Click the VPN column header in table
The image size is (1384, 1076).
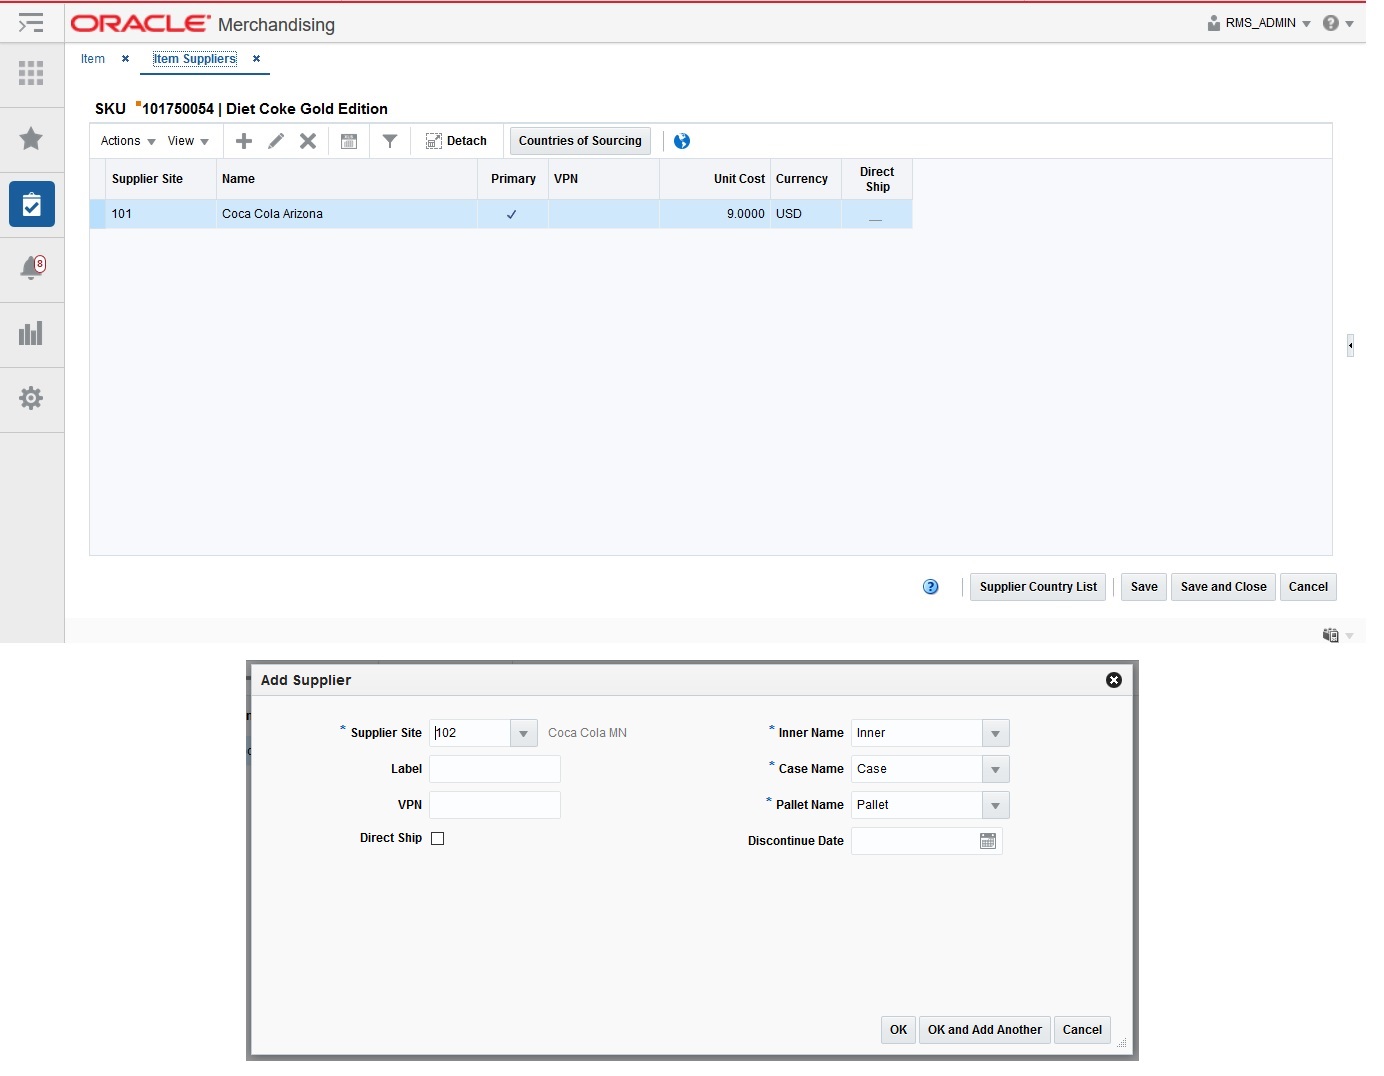604,179
